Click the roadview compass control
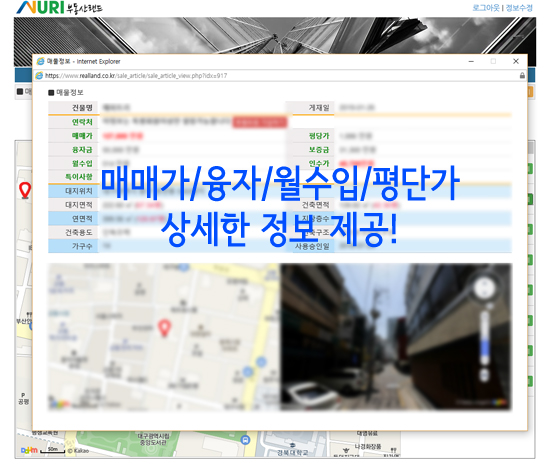Image resolution: width=550 pixels, height=468 pixels. [x=484, y=287]
